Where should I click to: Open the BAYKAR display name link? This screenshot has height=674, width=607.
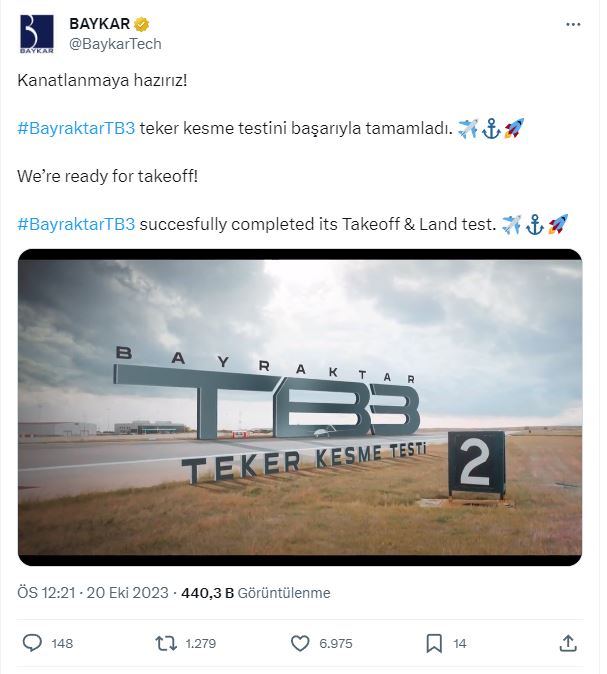coord(95,25)
